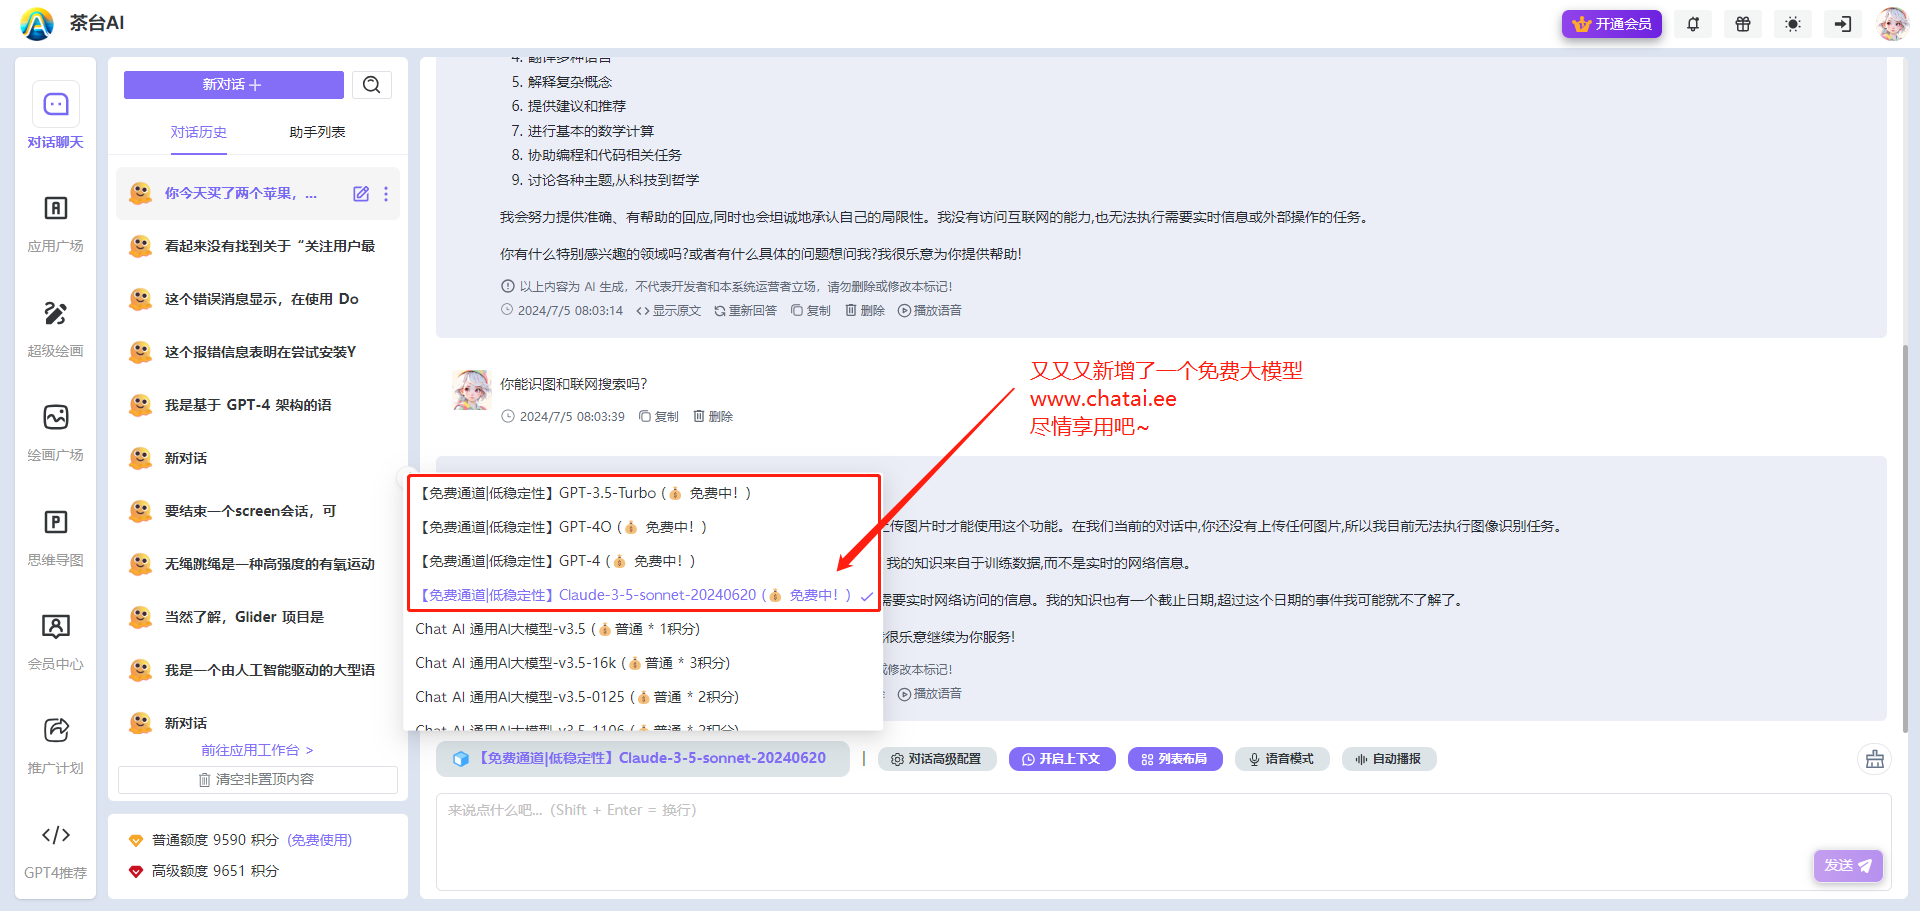The width and height of the screenshot is (1920, 911).
Task: Open 应用广场 in the sidebar
Action: tap(56, 224)
